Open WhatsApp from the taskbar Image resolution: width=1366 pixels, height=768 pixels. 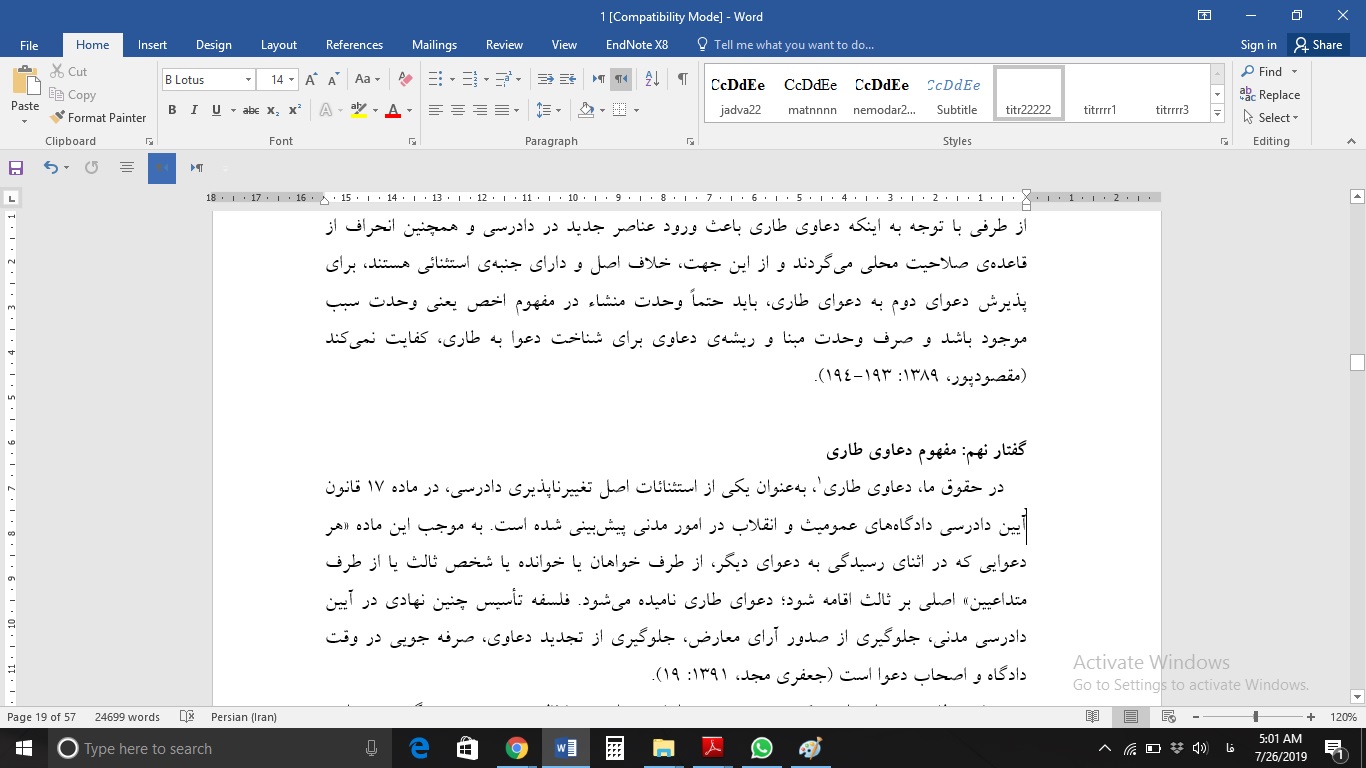pos(761,748)
